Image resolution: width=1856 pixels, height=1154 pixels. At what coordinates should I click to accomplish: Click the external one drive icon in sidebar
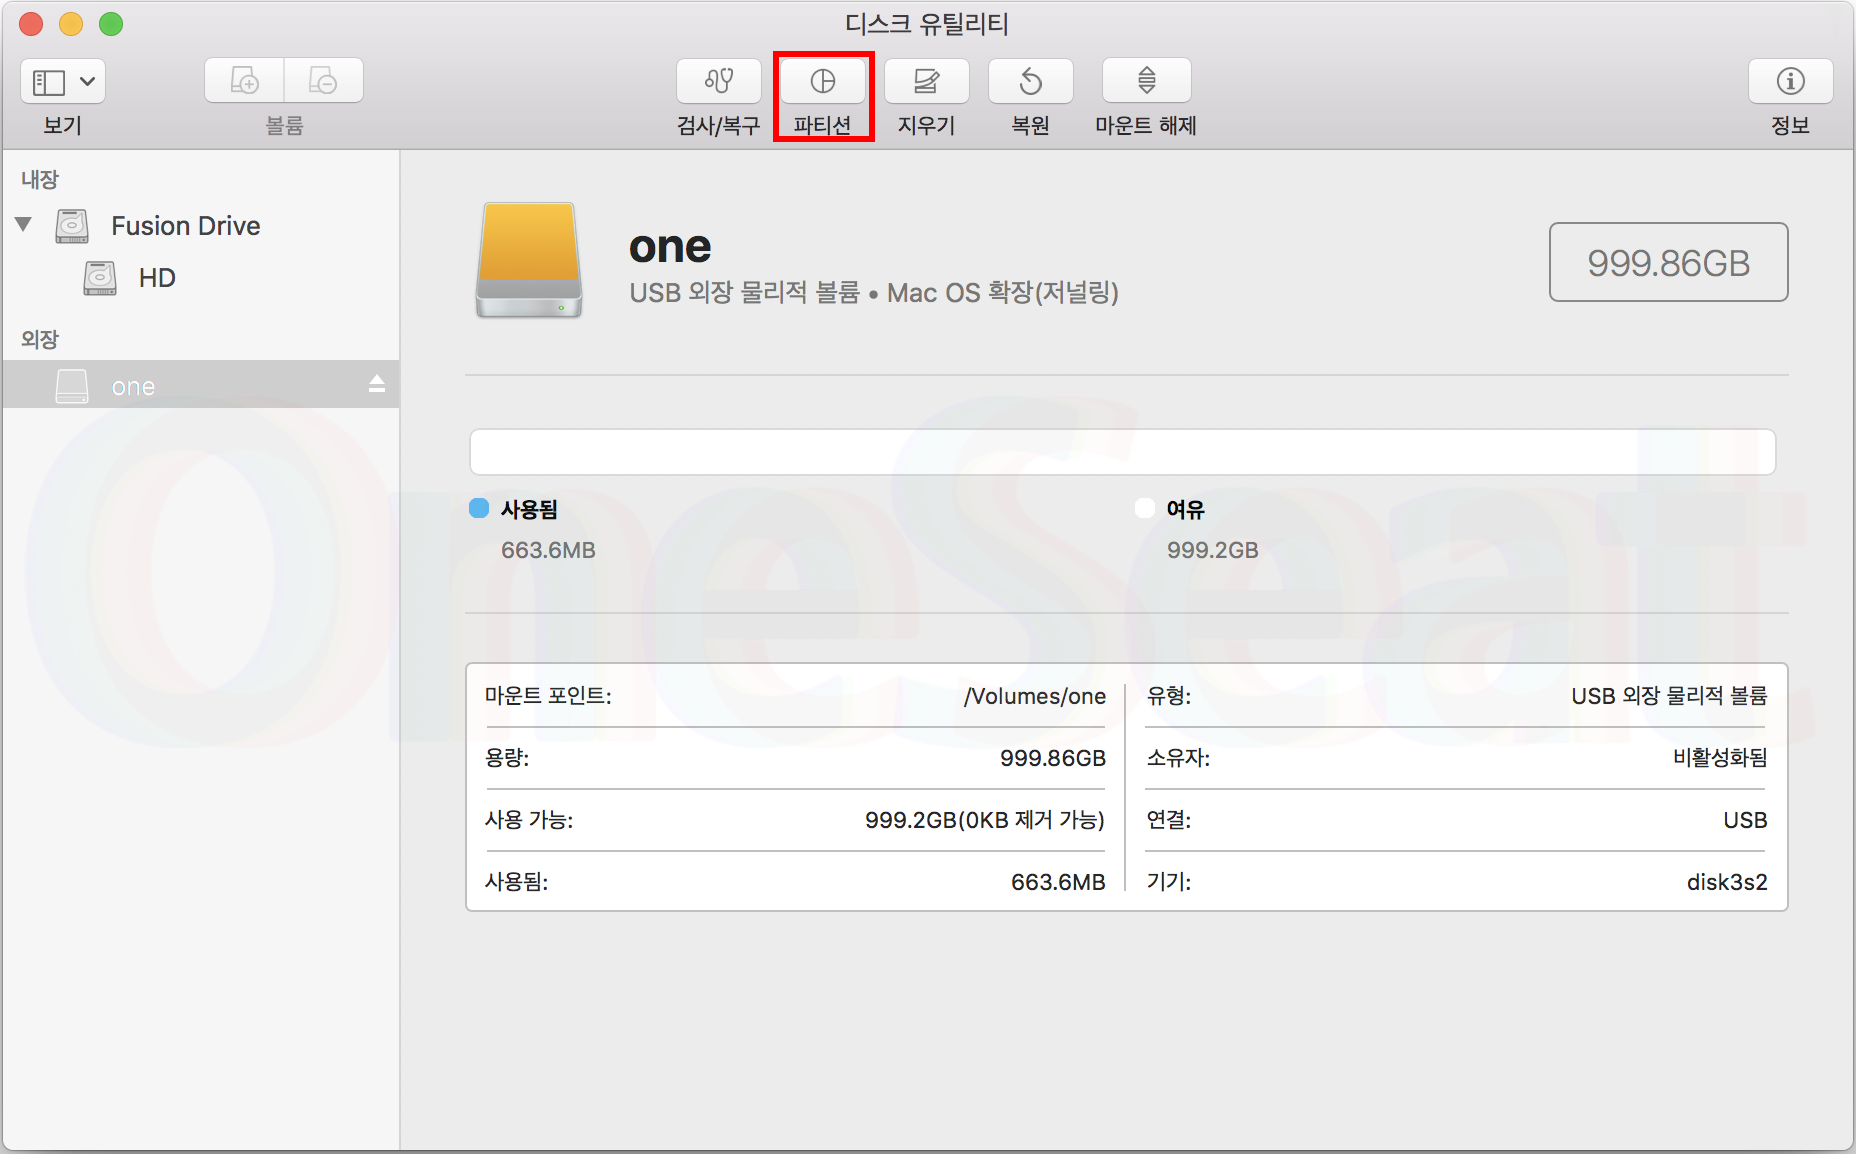point(72,385)
